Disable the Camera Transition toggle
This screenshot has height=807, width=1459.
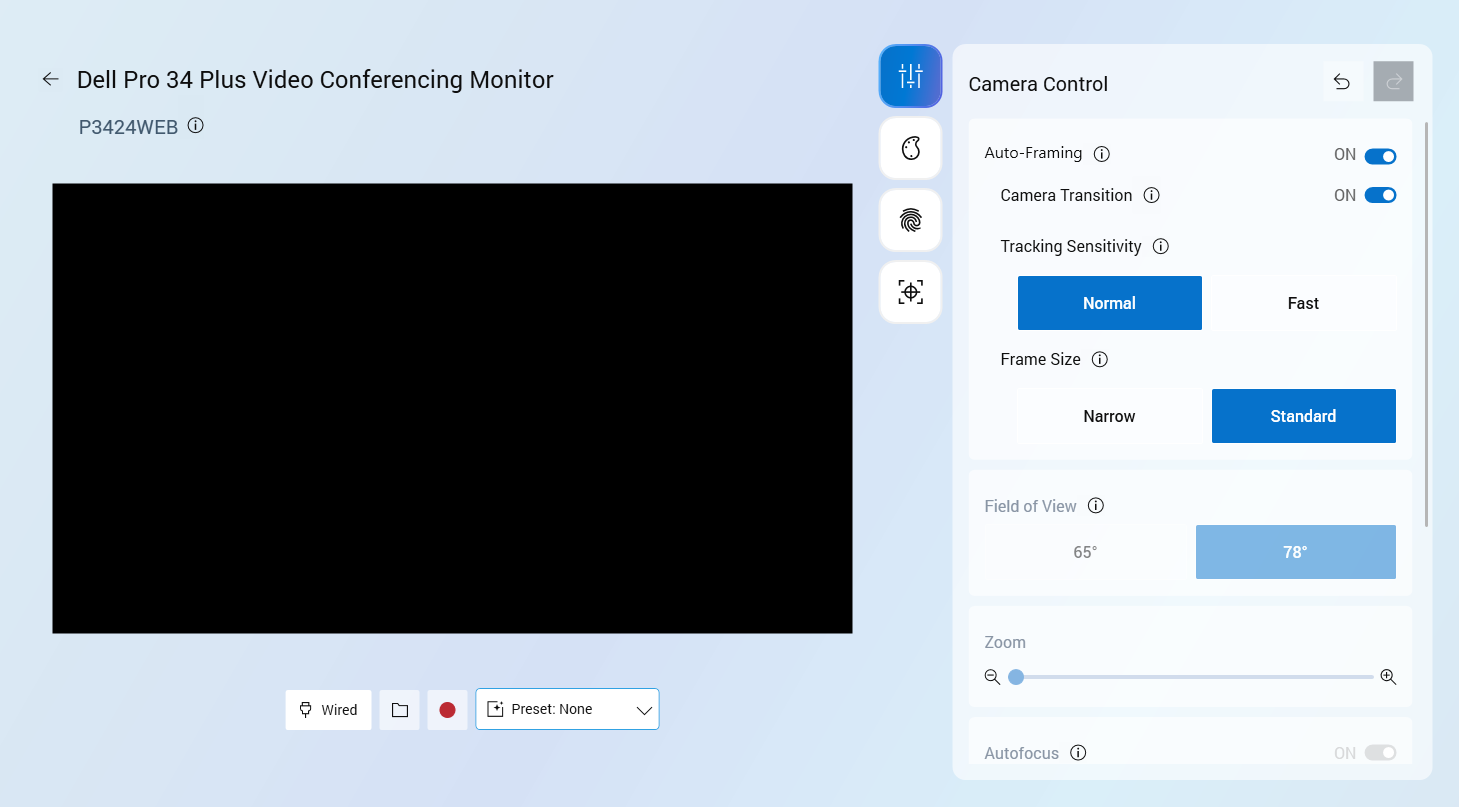pyautogui.click(x=1380, y=196)
